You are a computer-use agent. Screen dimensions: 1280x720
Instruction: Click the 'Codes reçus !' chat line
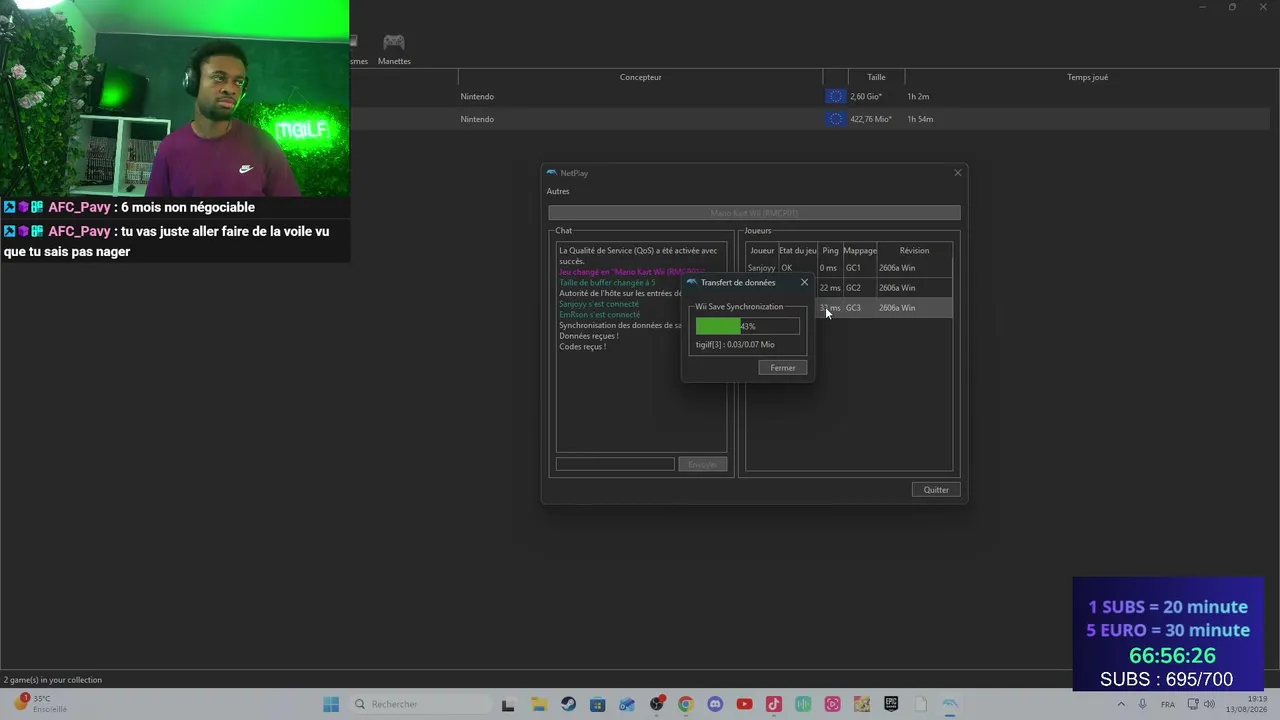(x=582, y=346)
